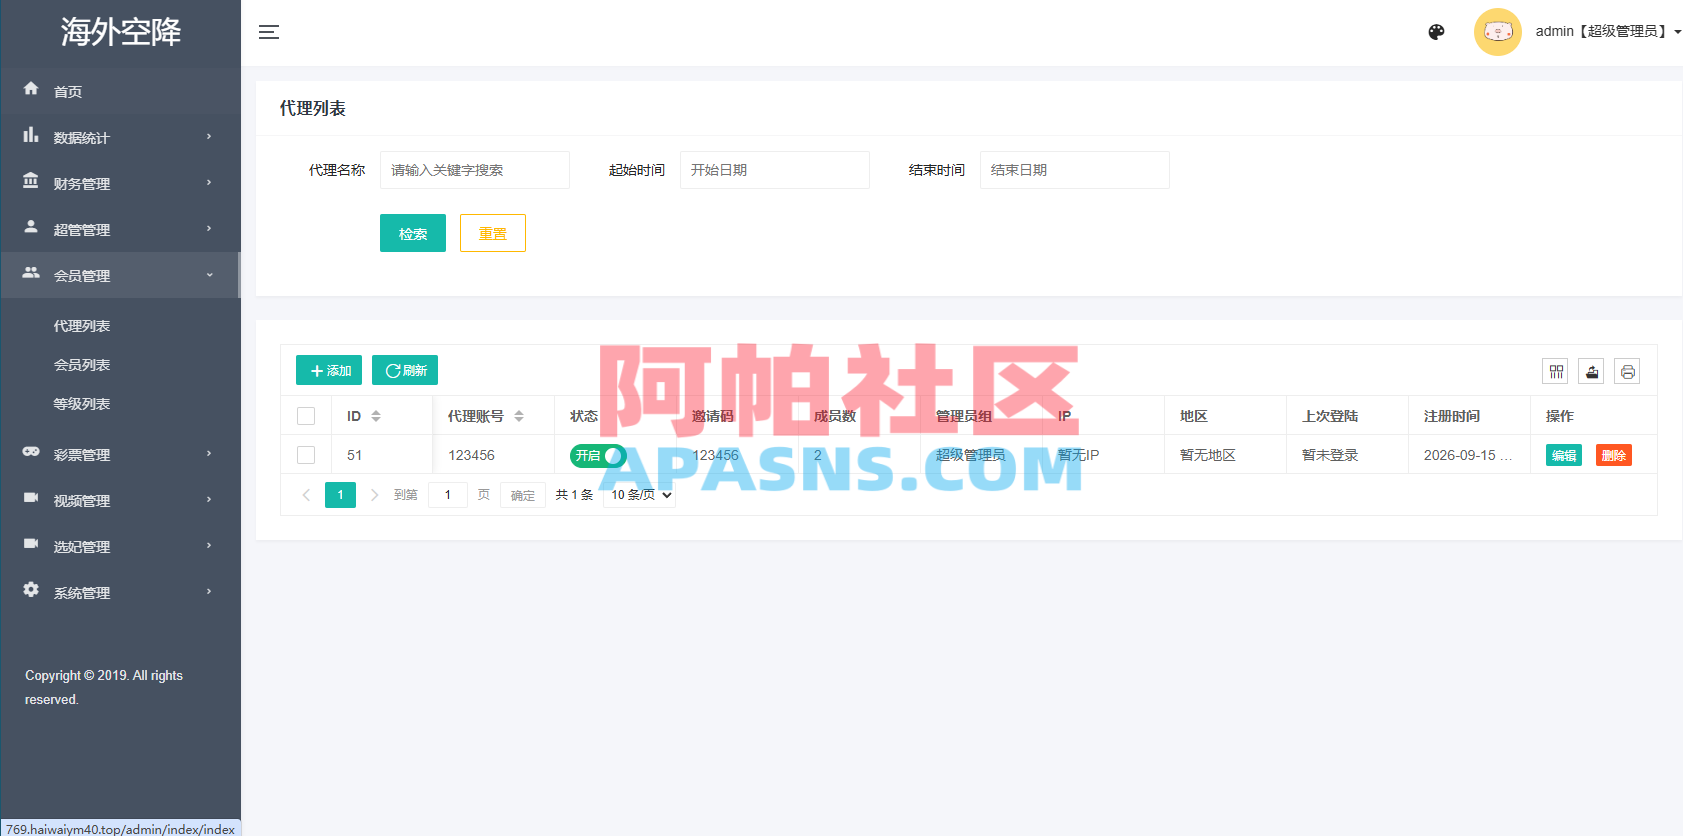1683x836 pixels.
Task: Open 会员列表 in the sidebar submenu
Action: click(x=82, y=365)
